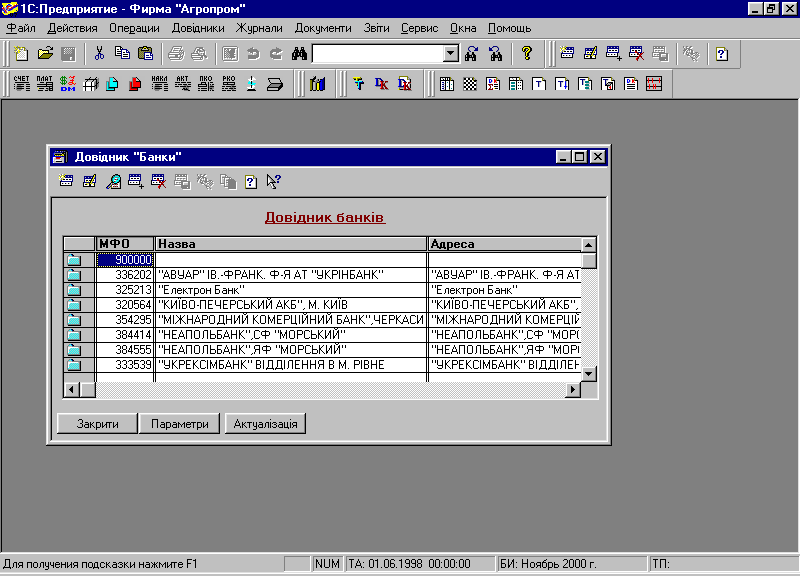
Task: Click the Адреса column header
Action: [x=505, y=244]
